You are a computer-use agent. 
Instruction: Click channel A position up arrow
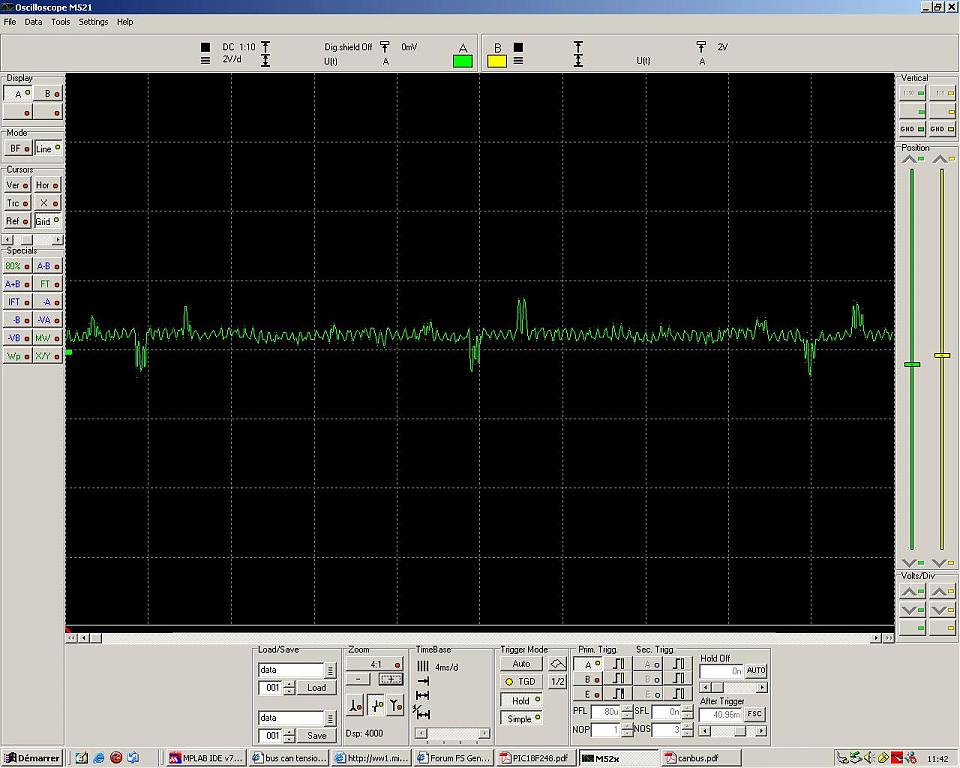coord(912,159)
